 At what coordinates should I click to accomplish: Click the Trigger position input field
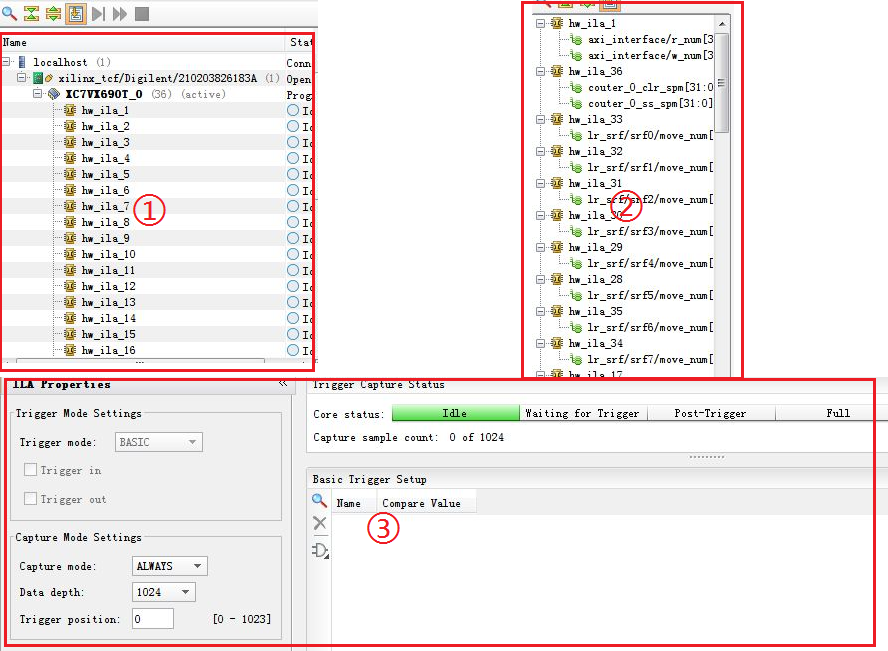click(153, 619)
